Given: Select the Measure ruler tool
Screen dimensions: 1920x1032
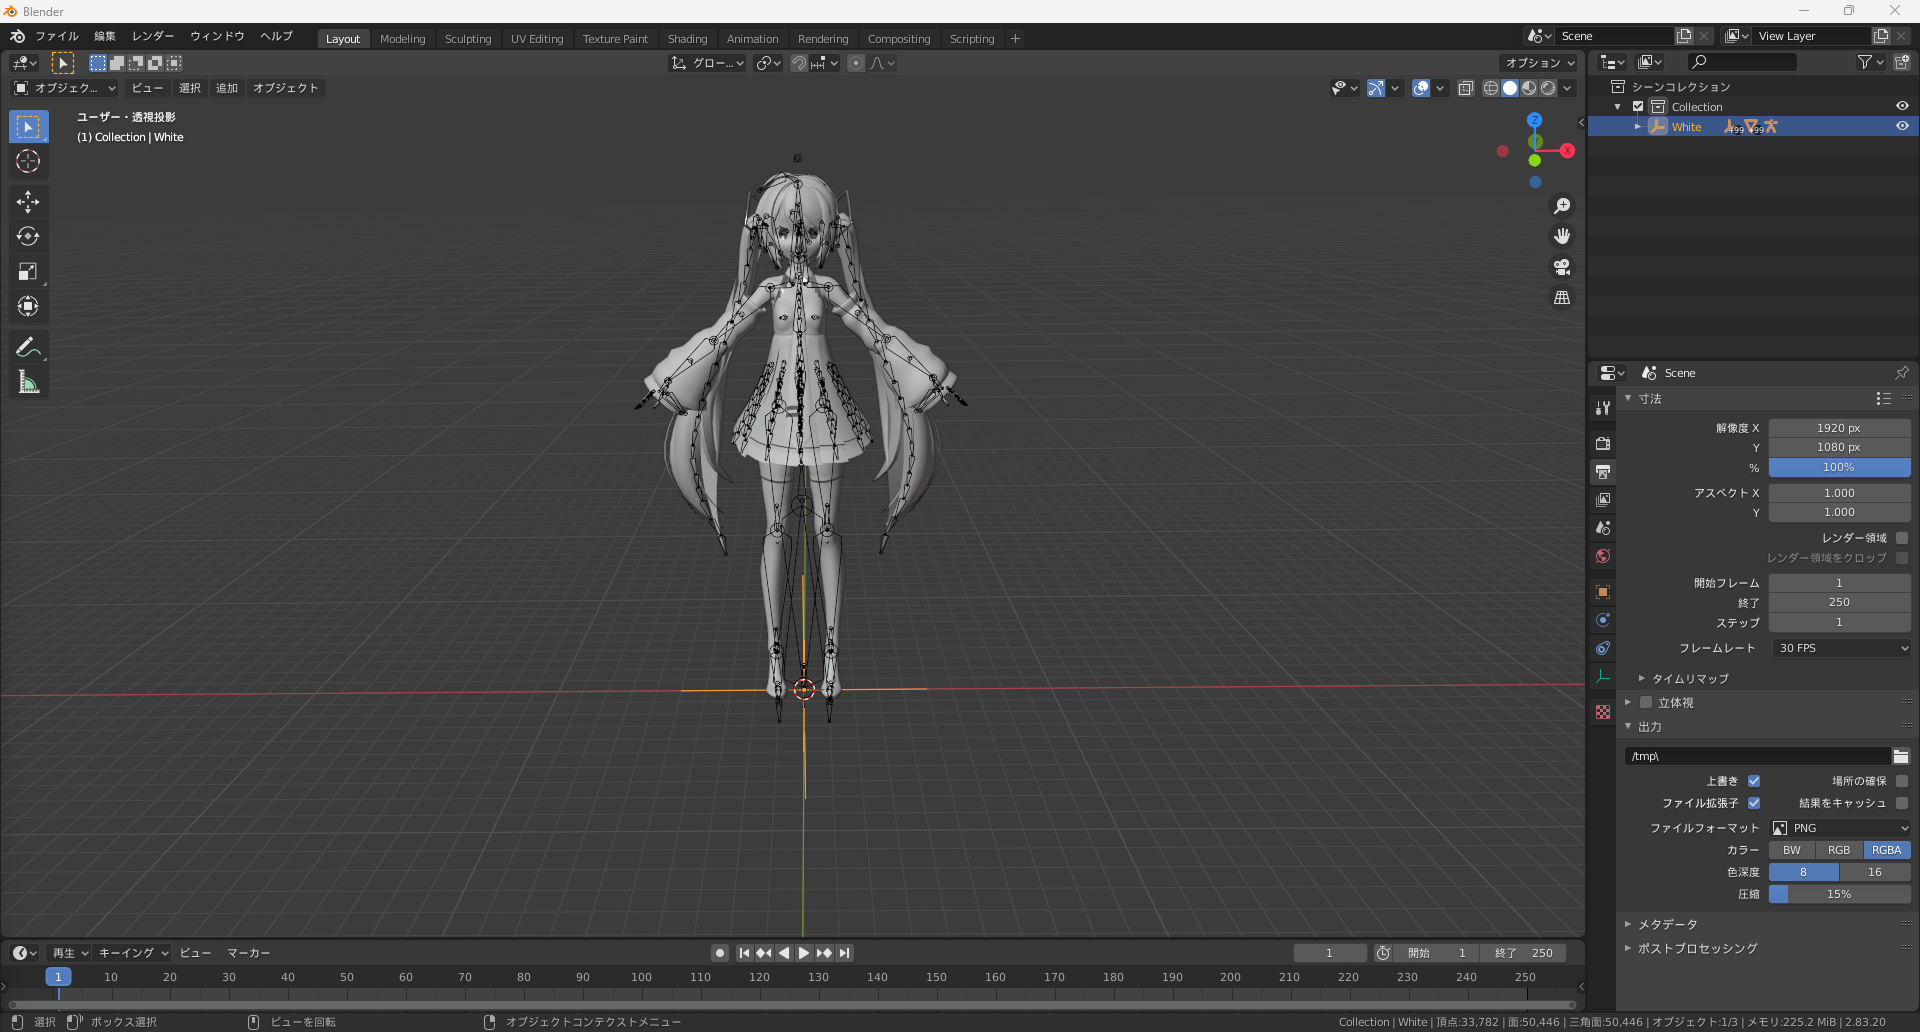Looking at the screenshot, I should coord(28,382).
